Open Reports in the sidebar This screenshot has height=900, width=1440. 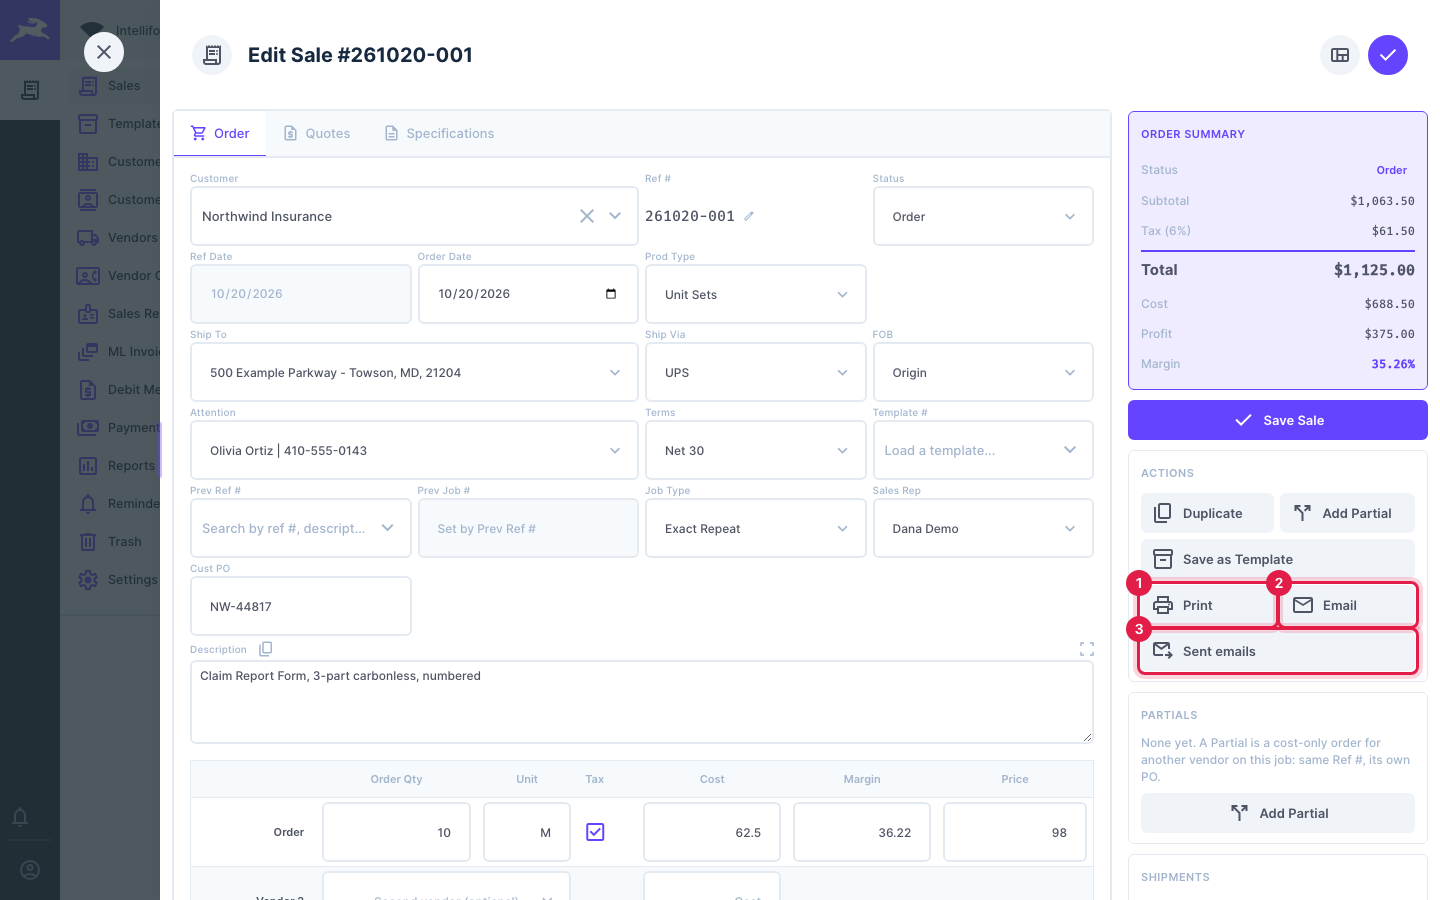pyautogui.click(x=118, y=466)
